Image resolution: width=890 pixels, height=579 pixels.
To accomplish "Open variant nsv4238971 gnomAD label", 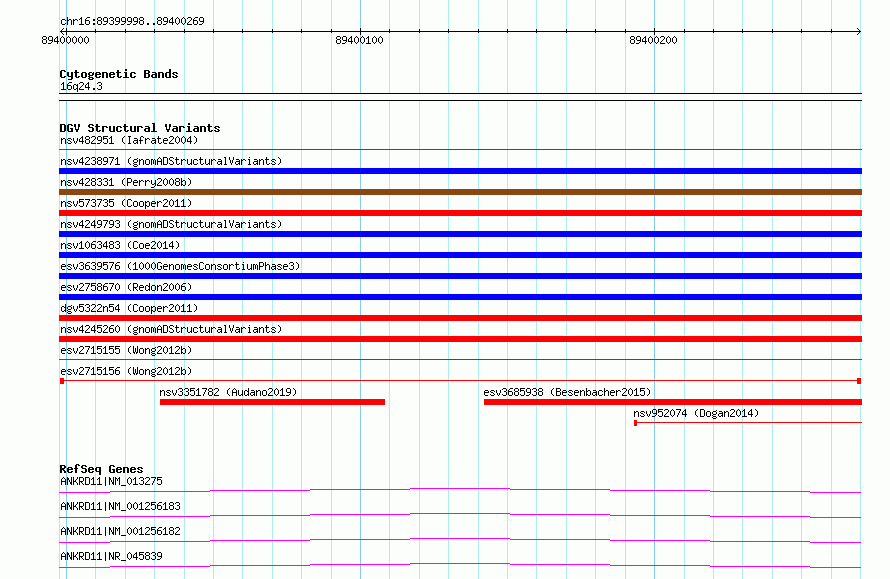I will pyautogui.click(x=171, y=161).
